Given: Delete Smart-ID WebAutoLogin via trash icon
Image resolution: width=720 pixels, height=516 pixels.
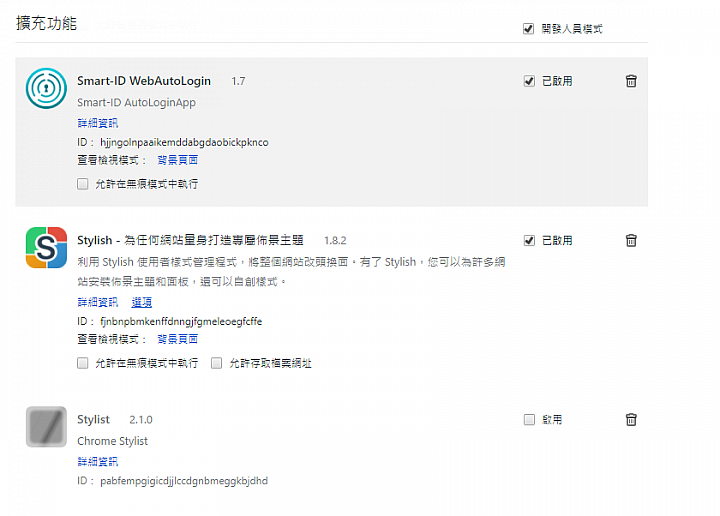Looking at the screenshot, I should click(x=631, y=81).
